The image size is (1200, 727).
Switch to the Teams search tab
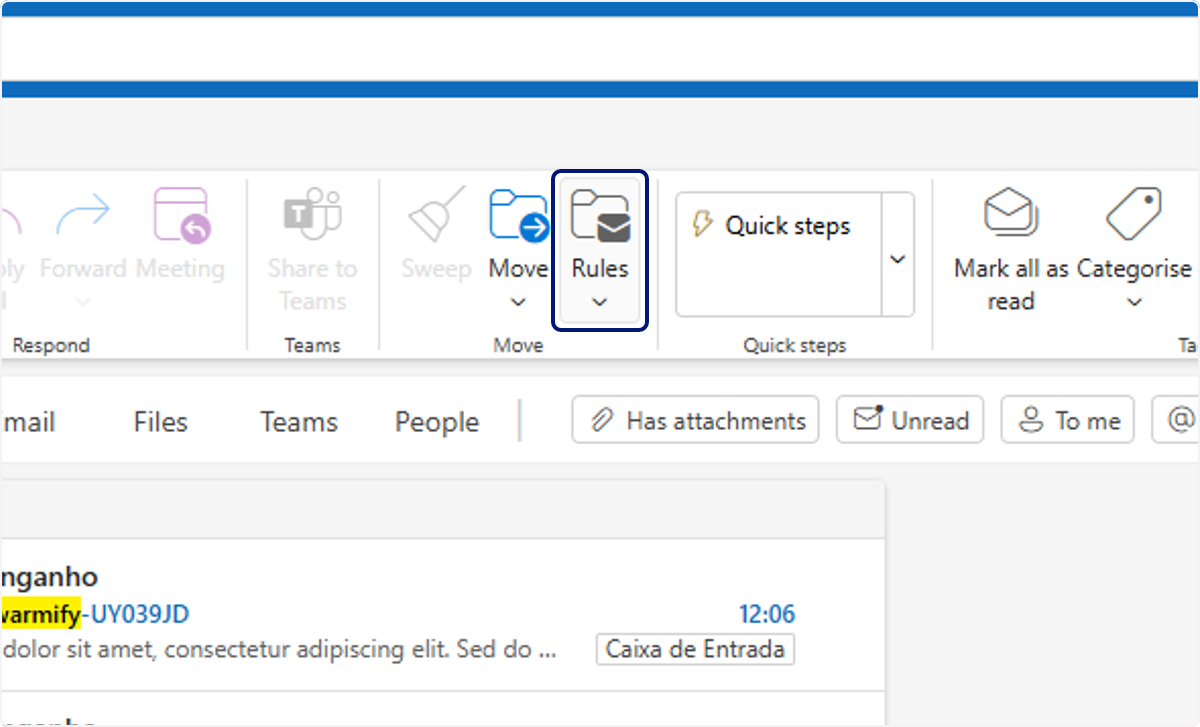coord(299,422)
